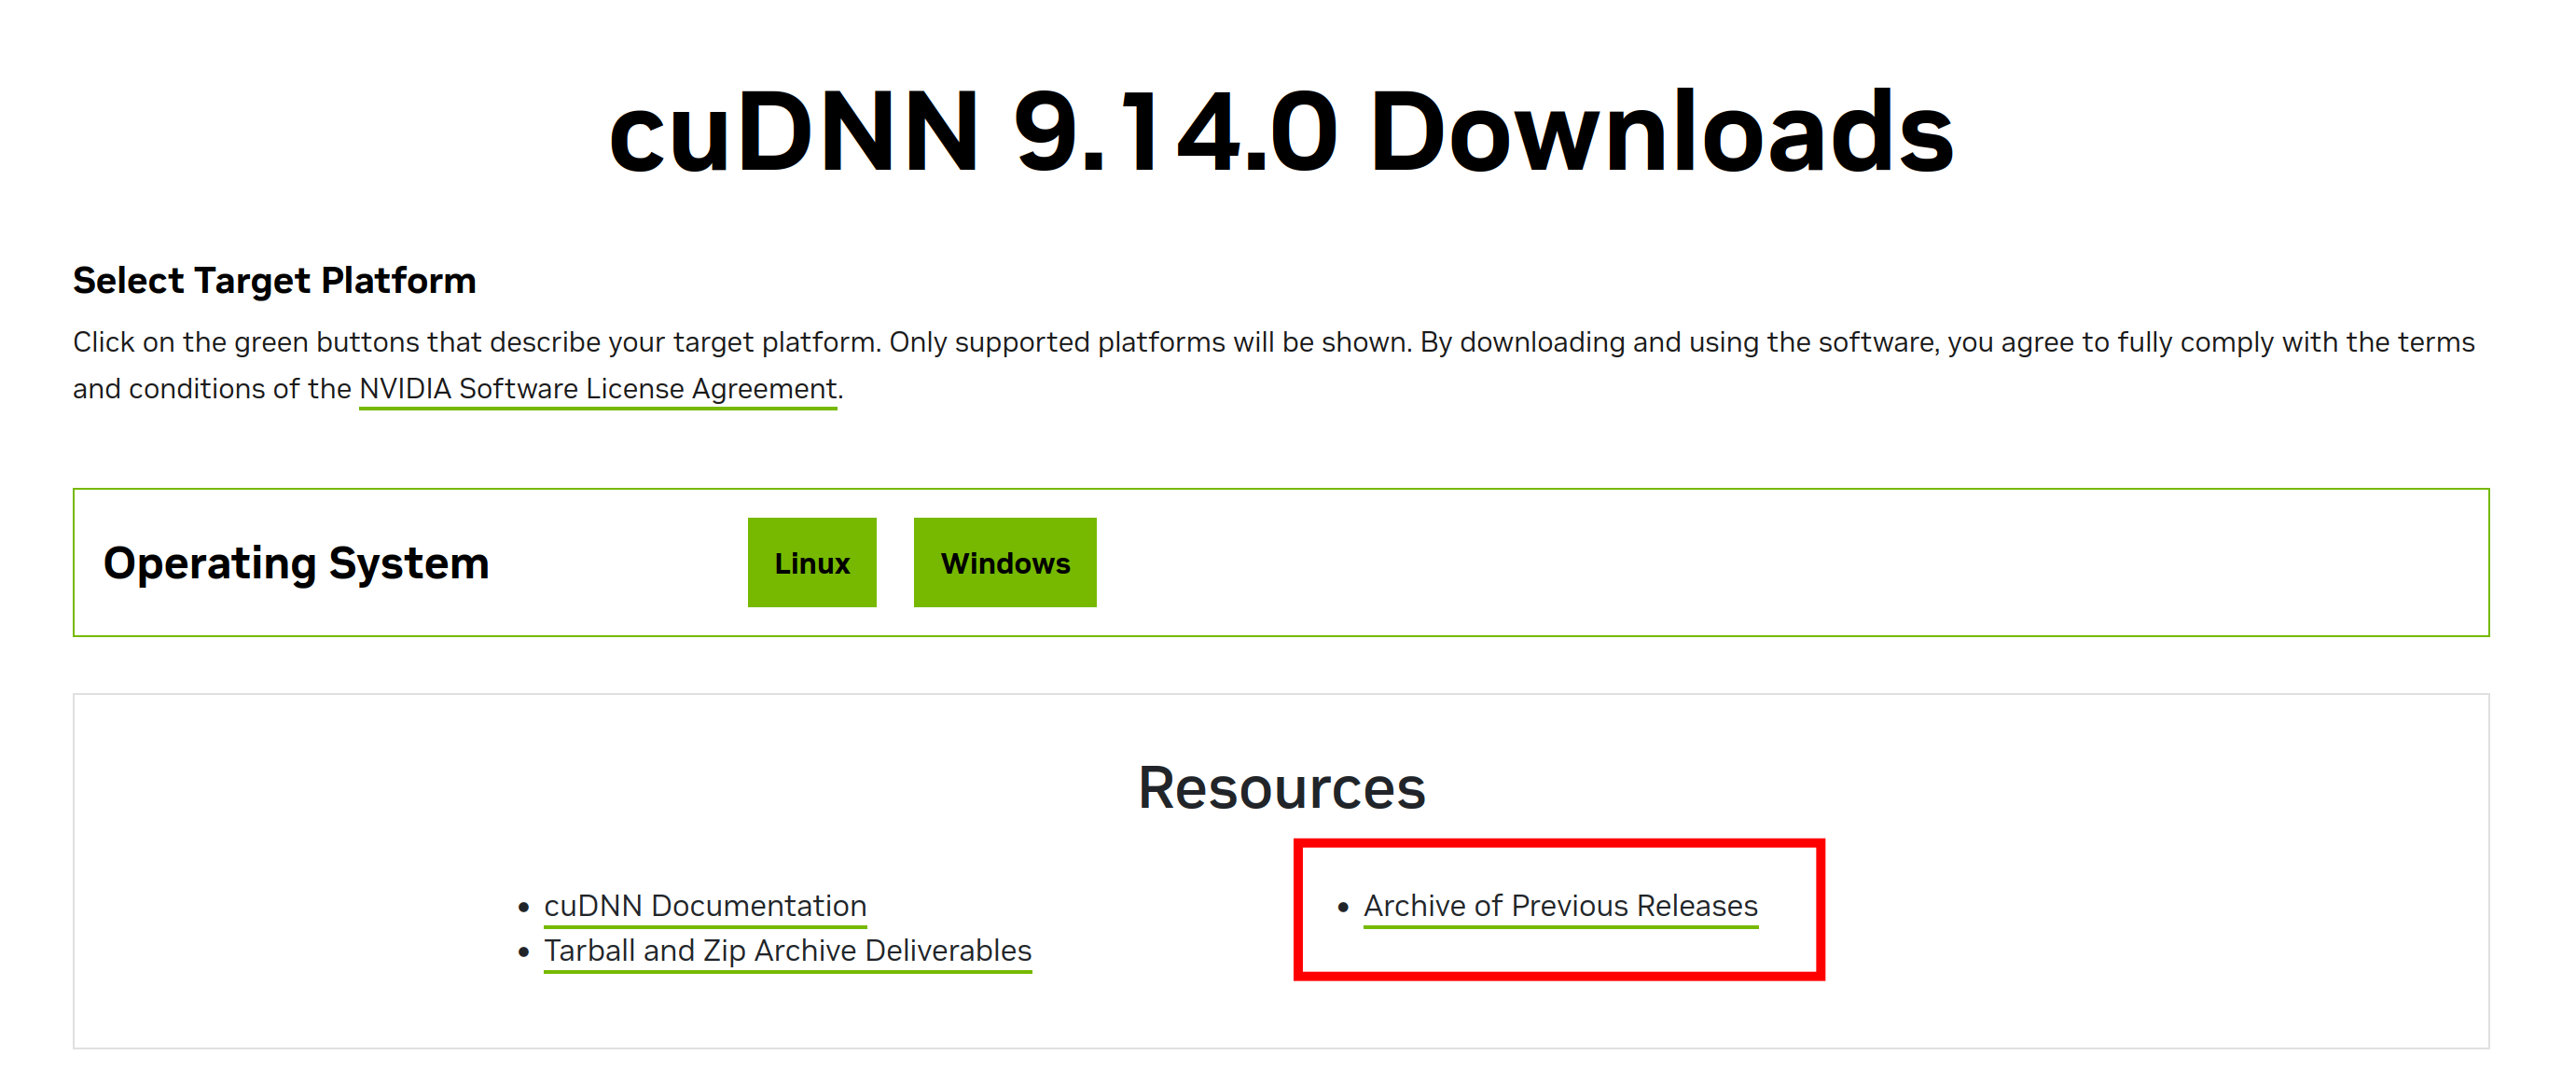
Task: Open the NVIDIA Software License Agreement link
Action: click(x=597, y=388)
